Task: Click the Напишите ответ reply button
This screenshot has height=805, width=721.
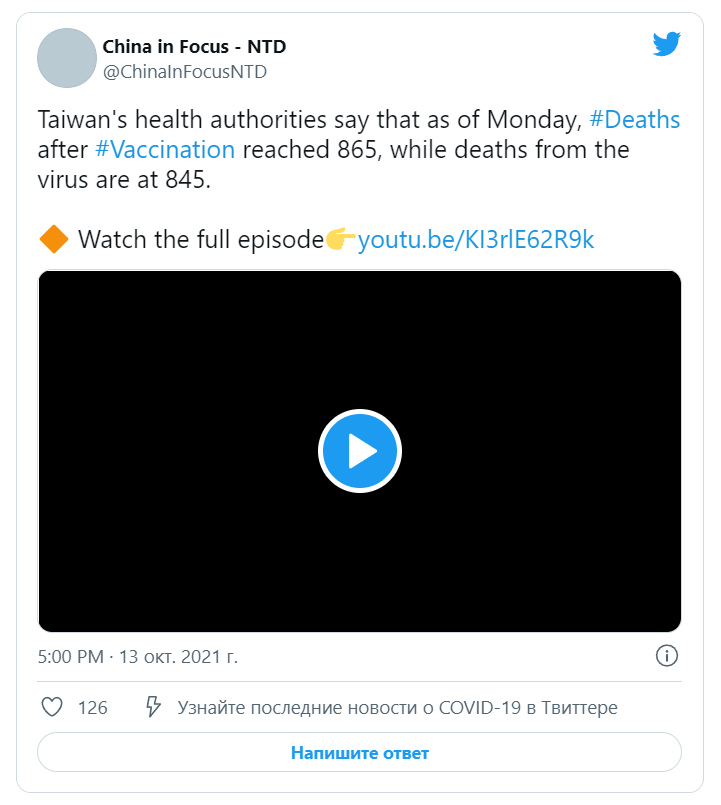Action: tap(359, 752)
